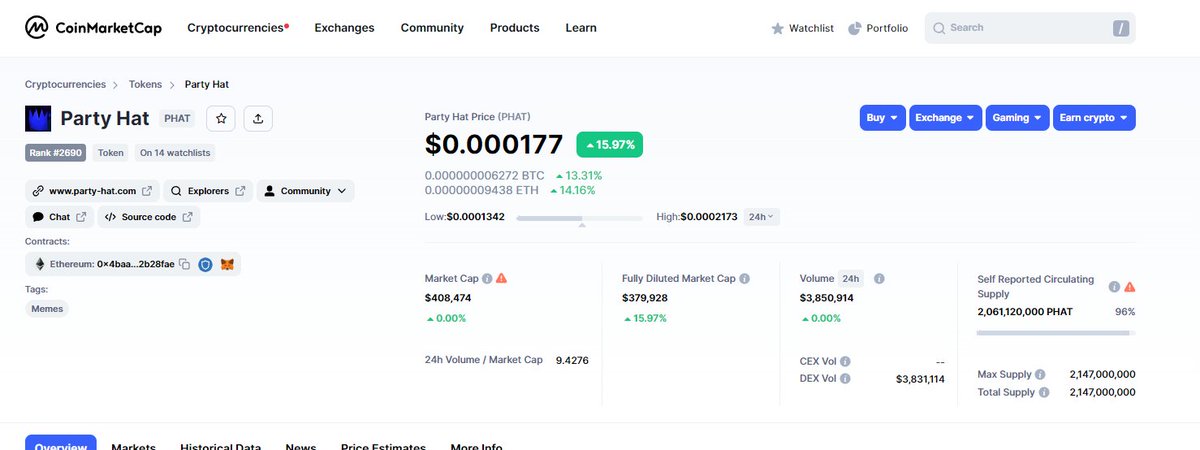This screenshot has width=1200, height=450.
Task: Go to Tokens breadcrumb
Action: click(145, 84)
